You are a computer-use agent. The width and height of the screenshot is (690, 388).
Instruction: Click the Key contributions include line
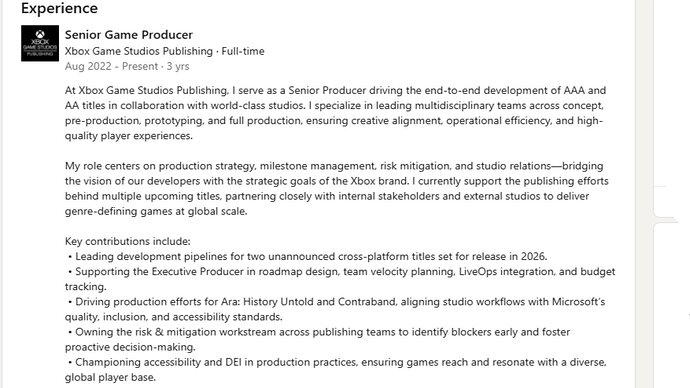[x=128, y=242]
